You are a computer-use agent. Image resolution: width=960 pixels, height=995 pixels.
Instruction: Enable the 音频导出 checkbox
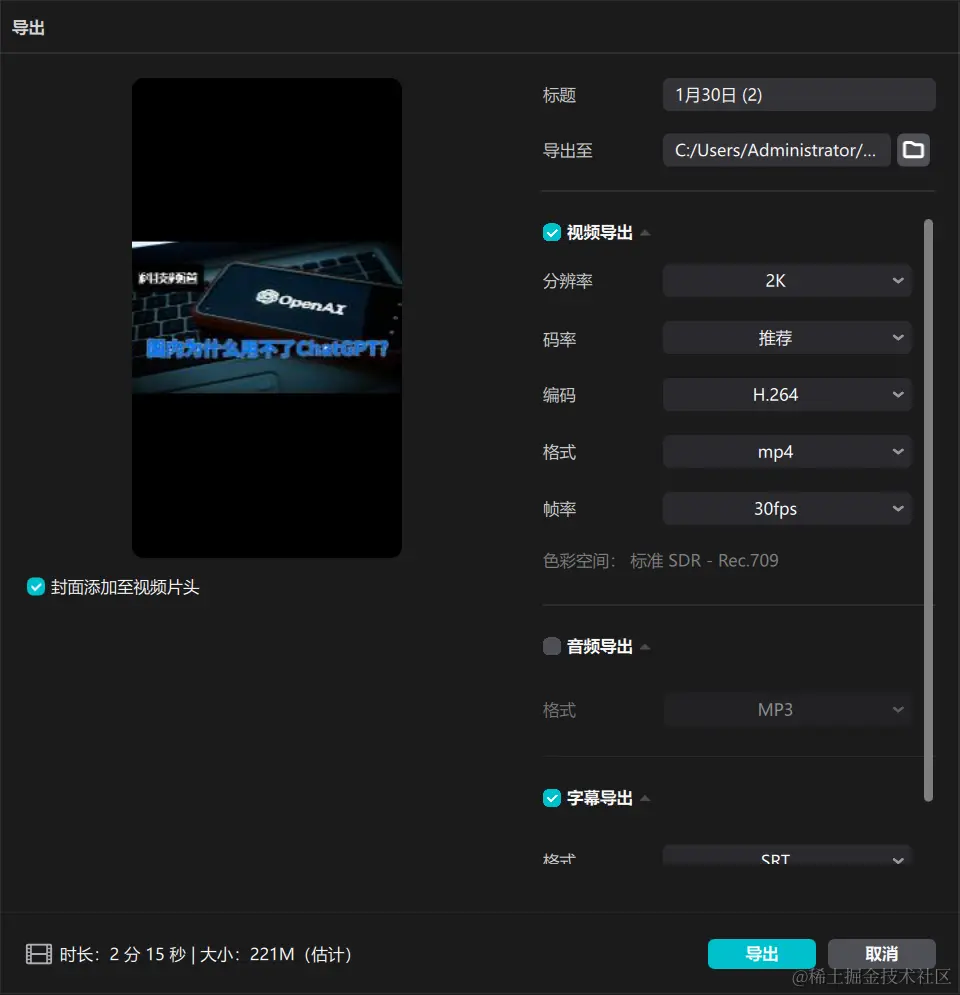(551, 645)
